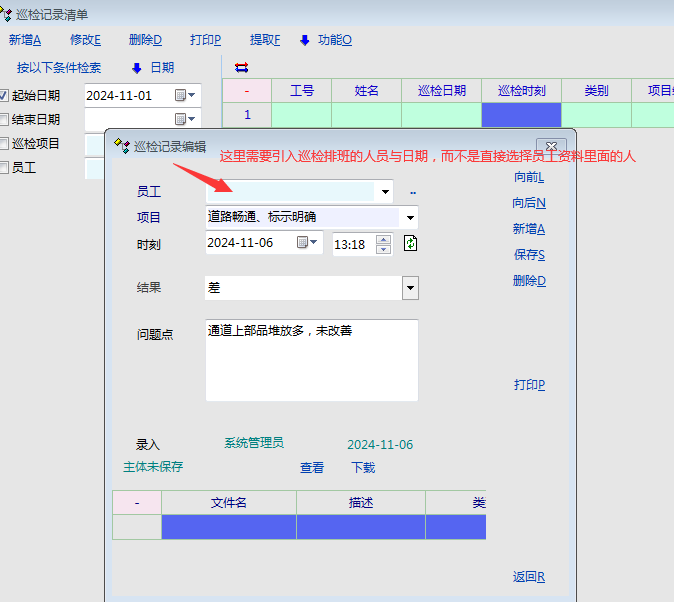Click 打印P in the main toolbar
The height and width of the screenshot is (602, 674).
[x=205, y=40]
